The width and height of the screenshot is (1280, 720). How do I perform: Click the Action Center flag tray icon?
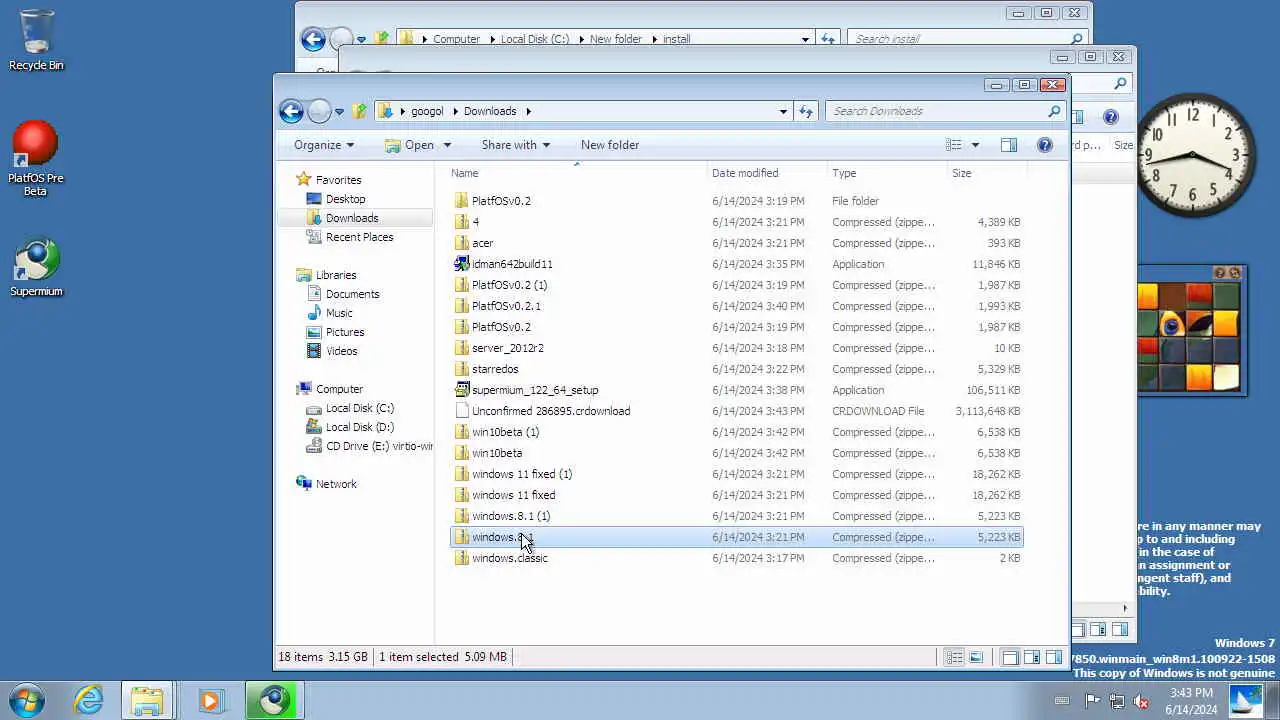coord(1092,701)
